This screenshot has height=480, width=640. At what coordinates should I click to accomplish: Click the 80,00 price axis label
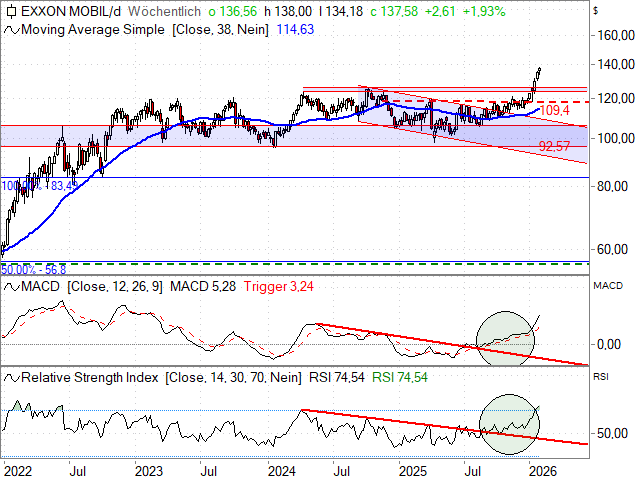tap(612, 187)
